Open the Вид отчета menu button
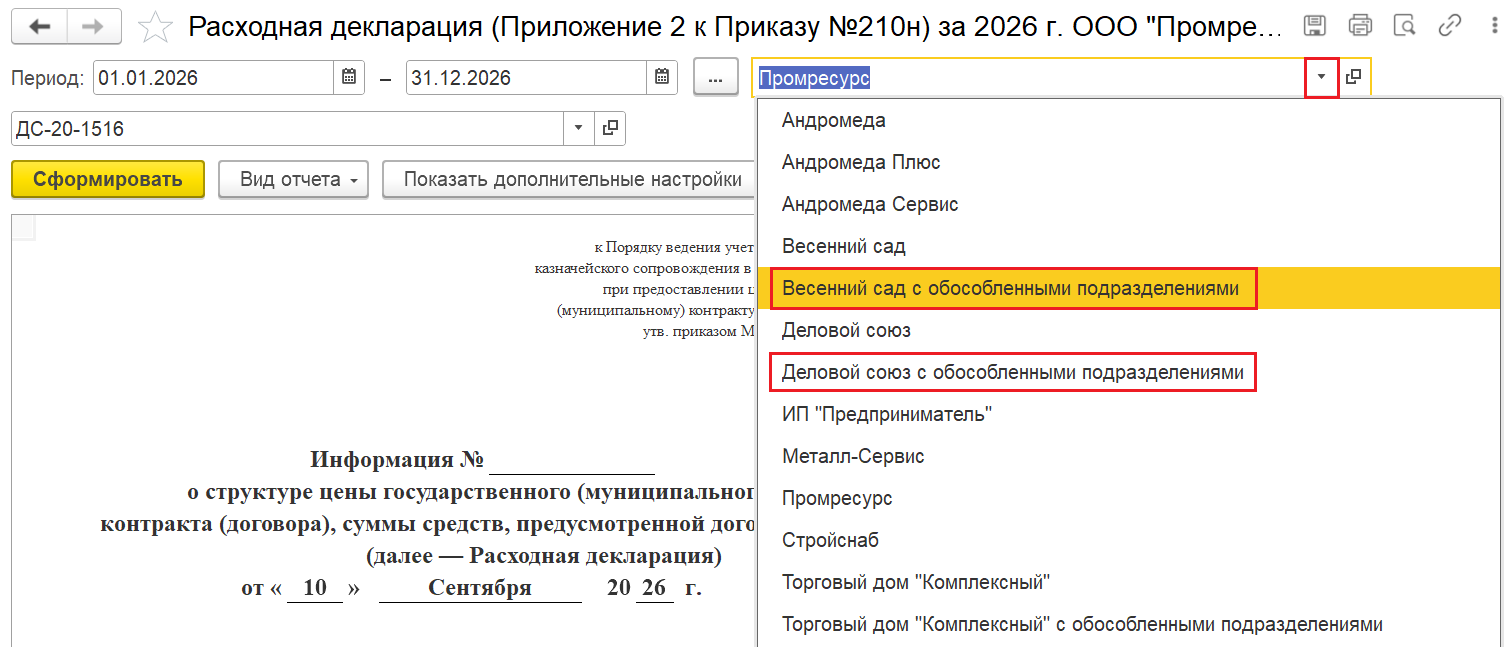The width and height of the screenshot is (1504, 647). (293, 180)
